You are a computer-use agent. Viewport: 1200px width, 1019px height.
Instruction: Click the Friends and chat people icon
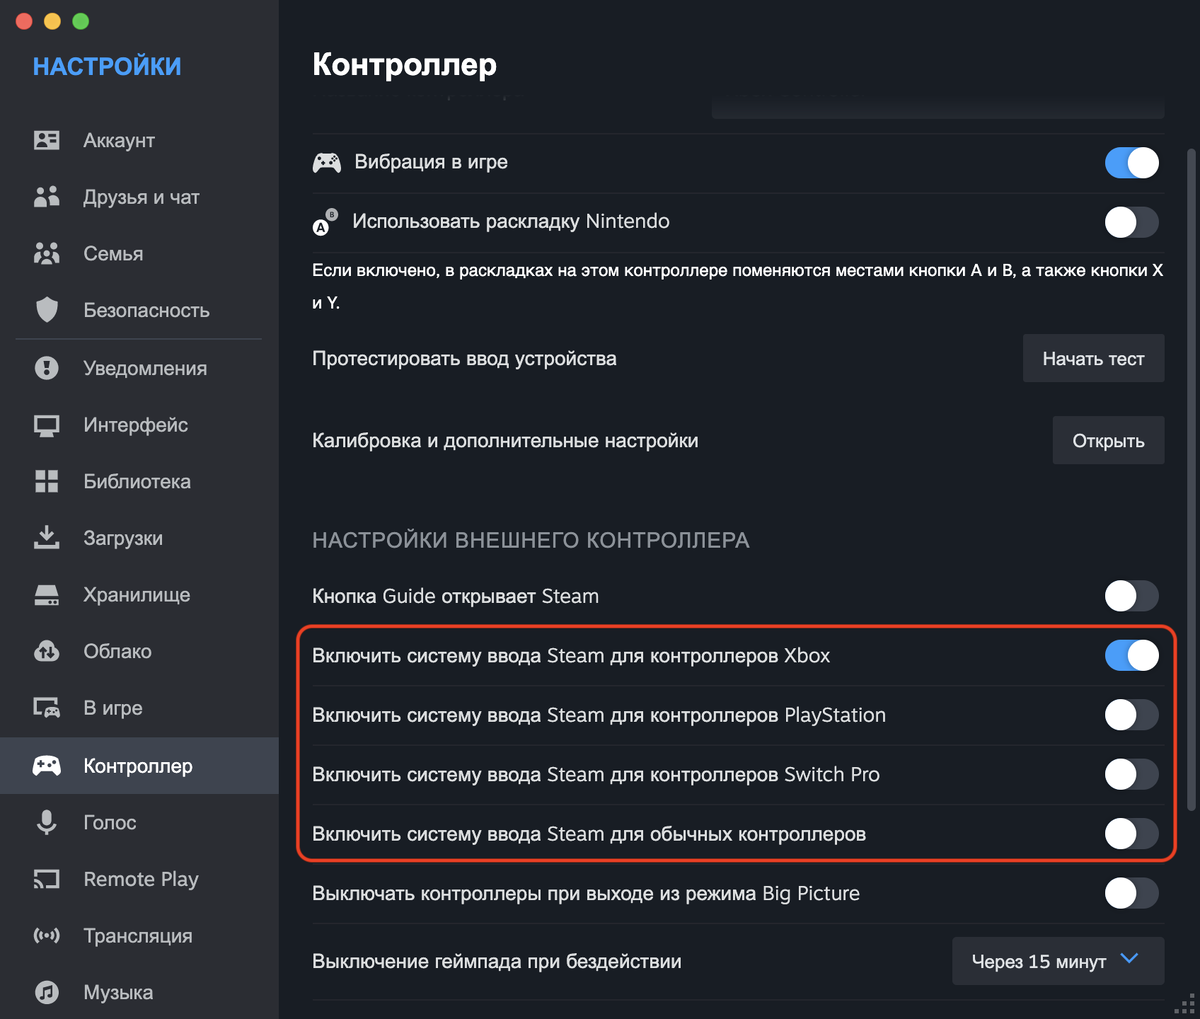[47, 197]
